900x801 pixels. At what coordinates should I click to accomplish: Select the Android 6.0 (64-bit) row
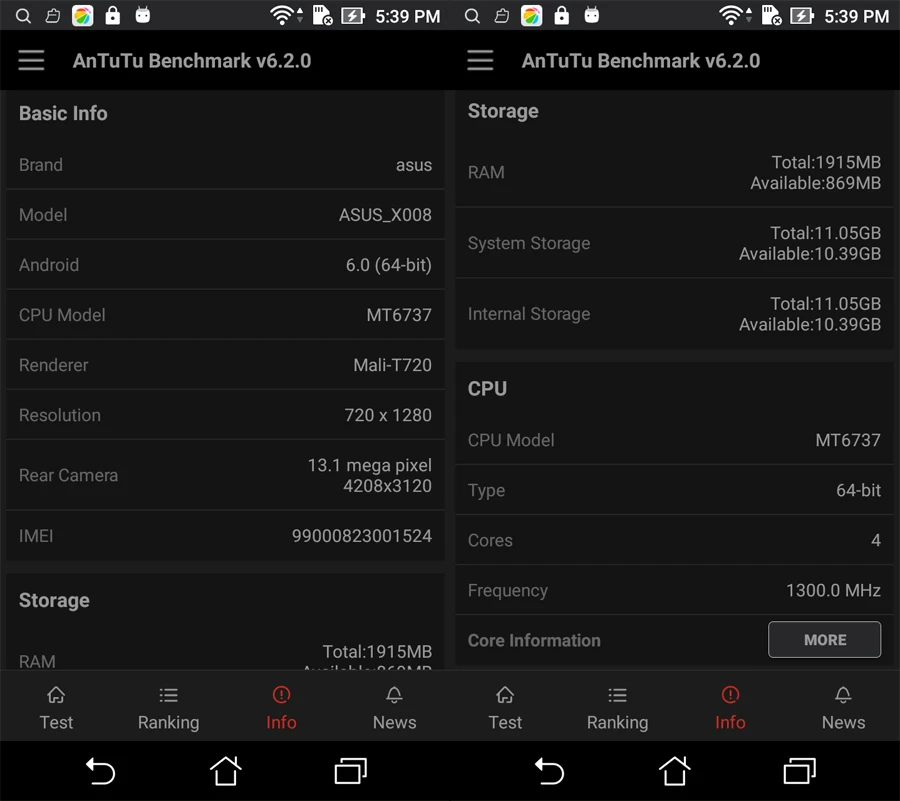pos(225,265)
